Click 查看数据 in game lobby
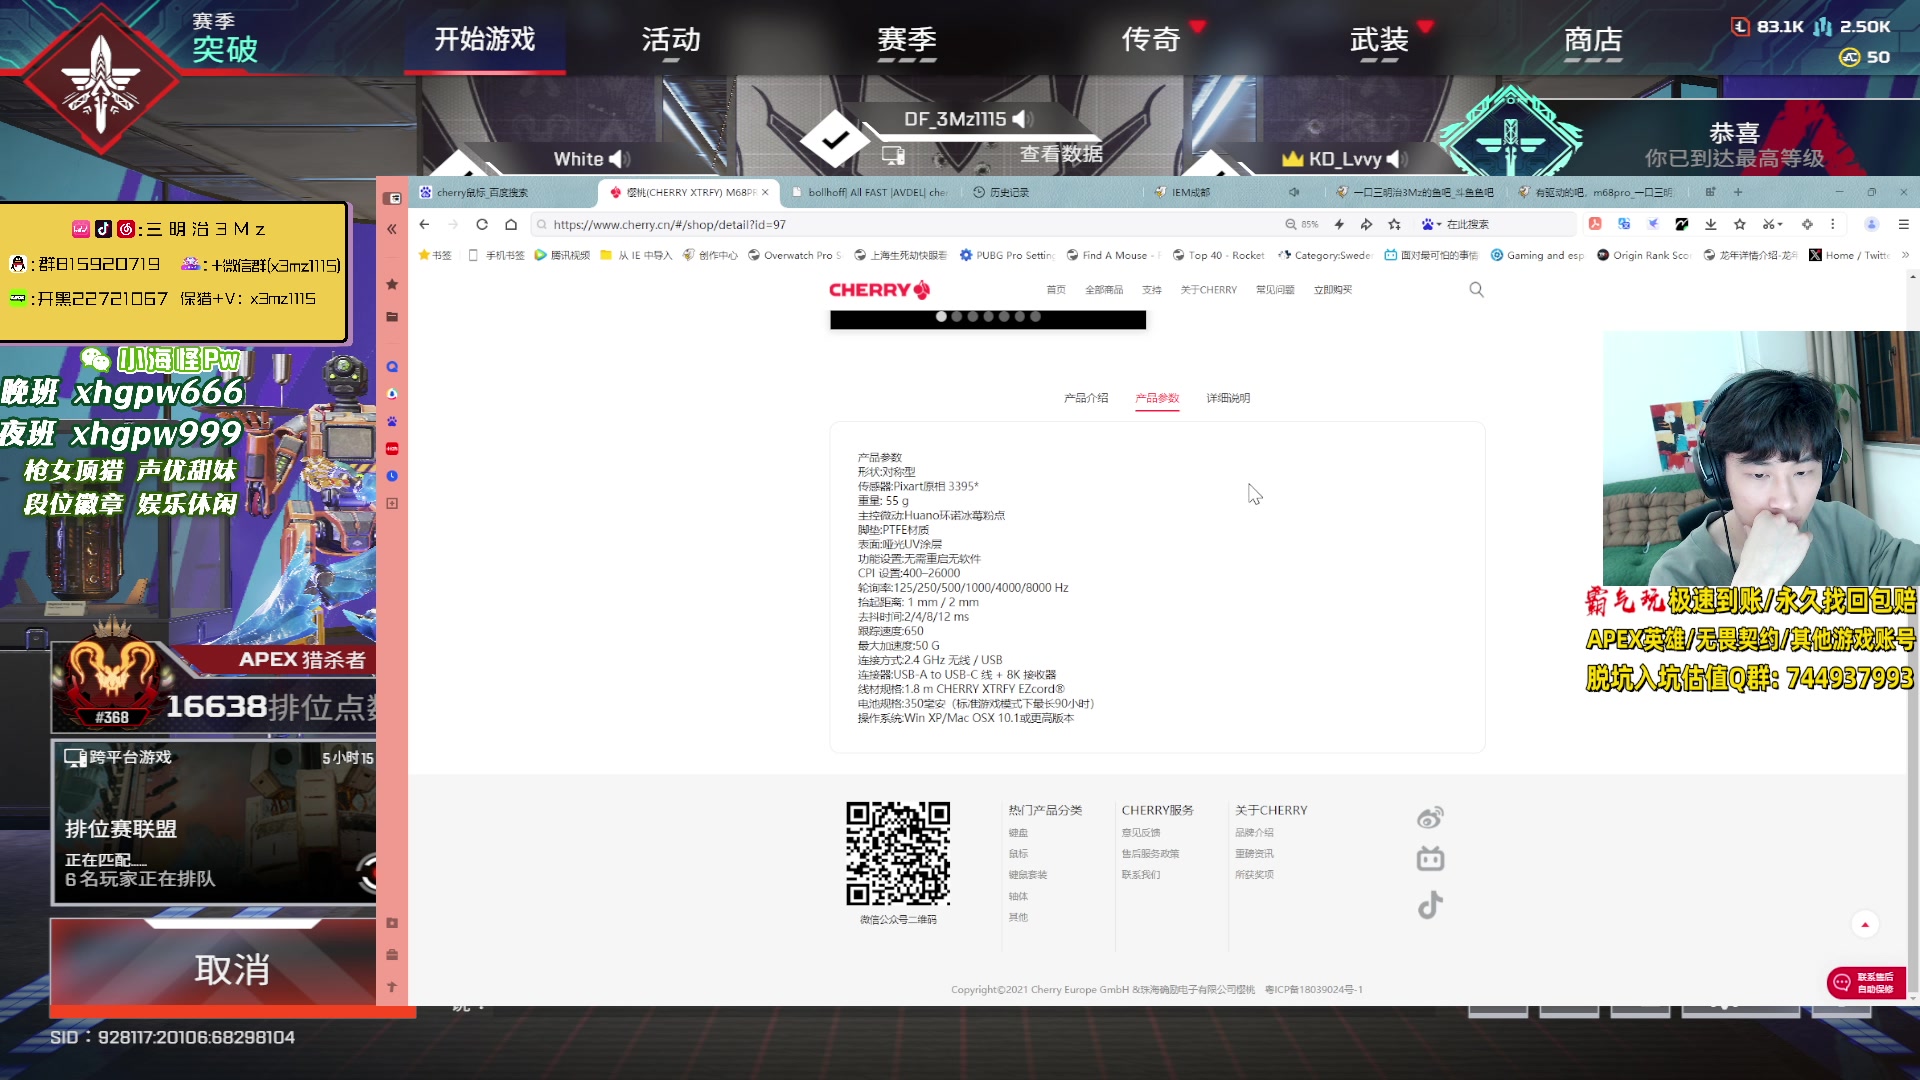The width and height of the screenshot is (1920, 1080). pyautogui.click(x=1060, y=154)
